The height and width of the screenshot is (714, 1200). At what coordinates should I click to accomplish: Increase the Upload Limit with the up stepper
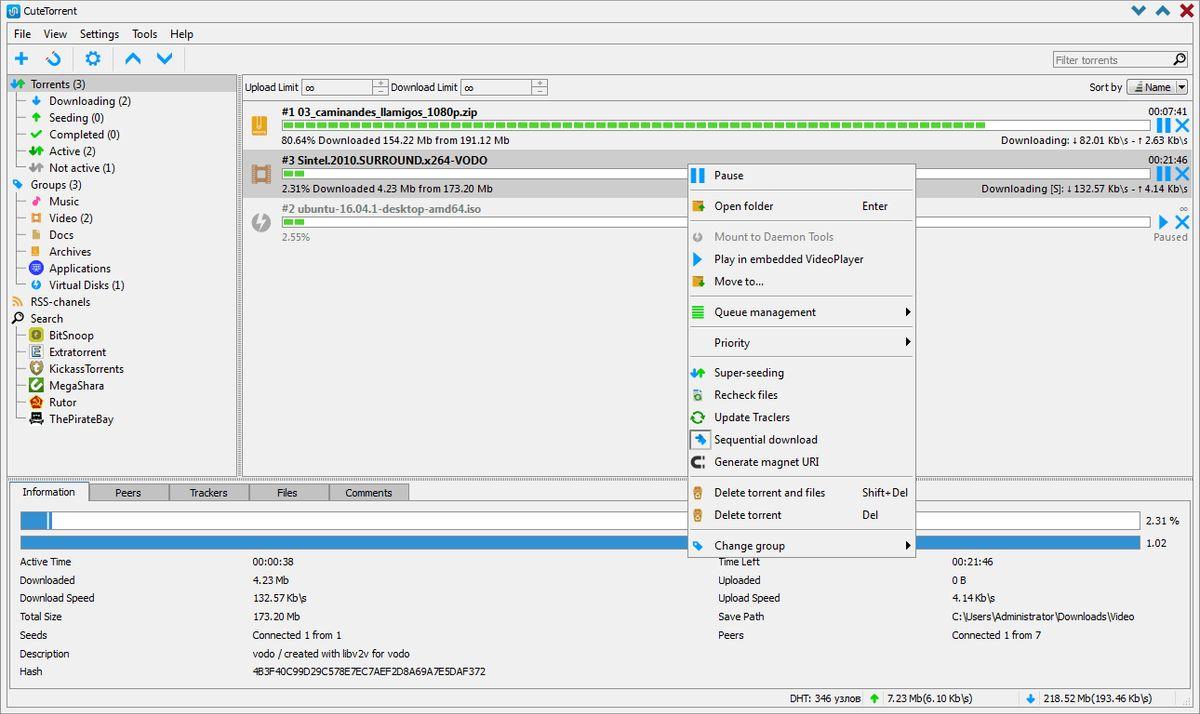[380, 83]
